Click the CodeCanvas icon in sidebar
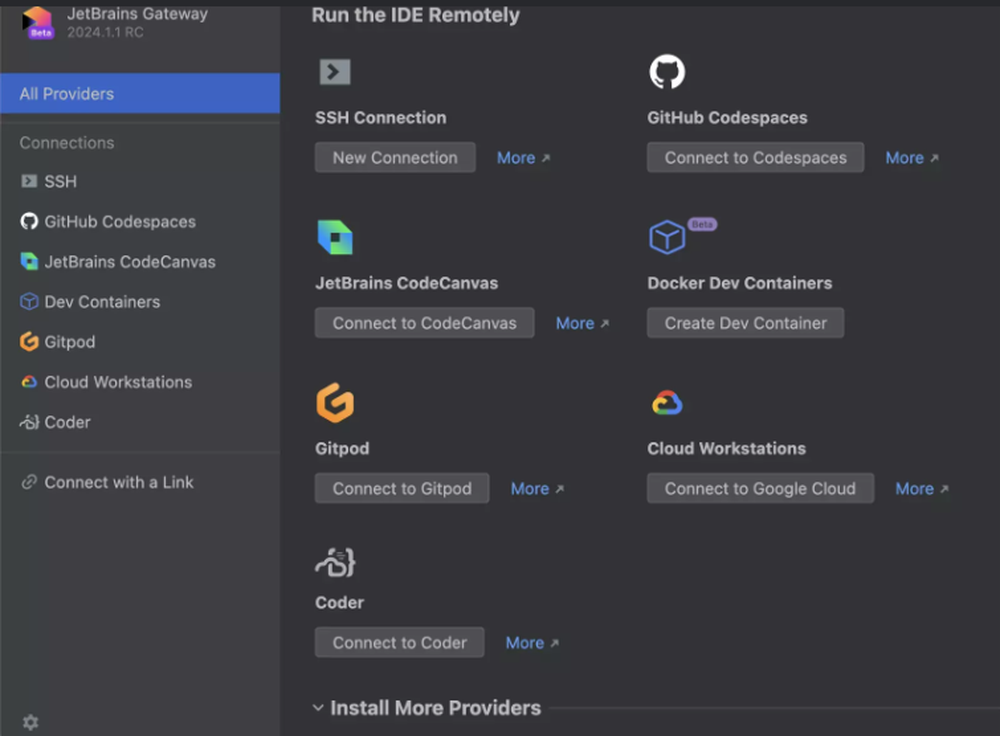The image size is (1000, 736). tap(29, 261)
